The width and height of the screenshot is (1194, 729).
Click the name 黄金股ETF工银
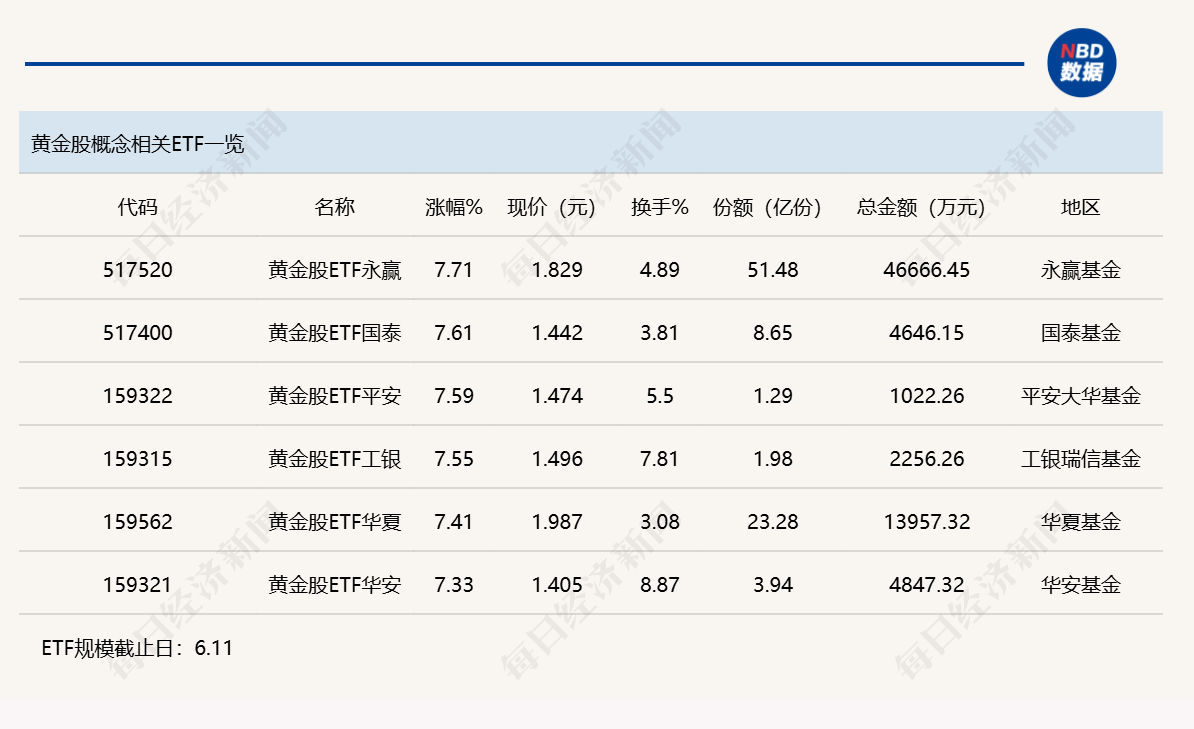(334, 459)
